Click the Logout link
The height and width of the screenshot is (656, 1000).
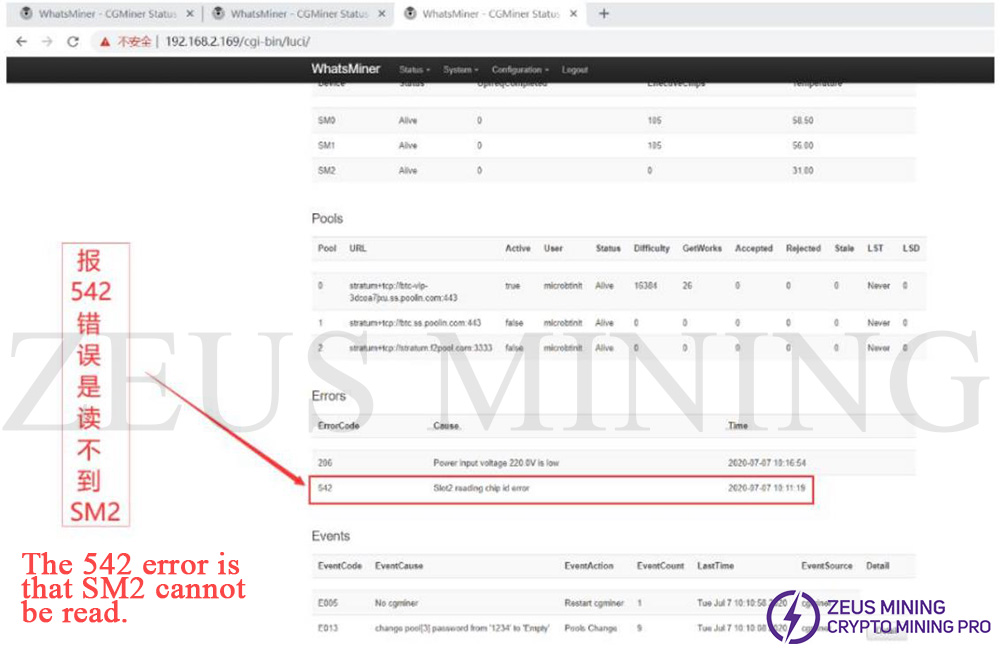(x=575, y=70)
